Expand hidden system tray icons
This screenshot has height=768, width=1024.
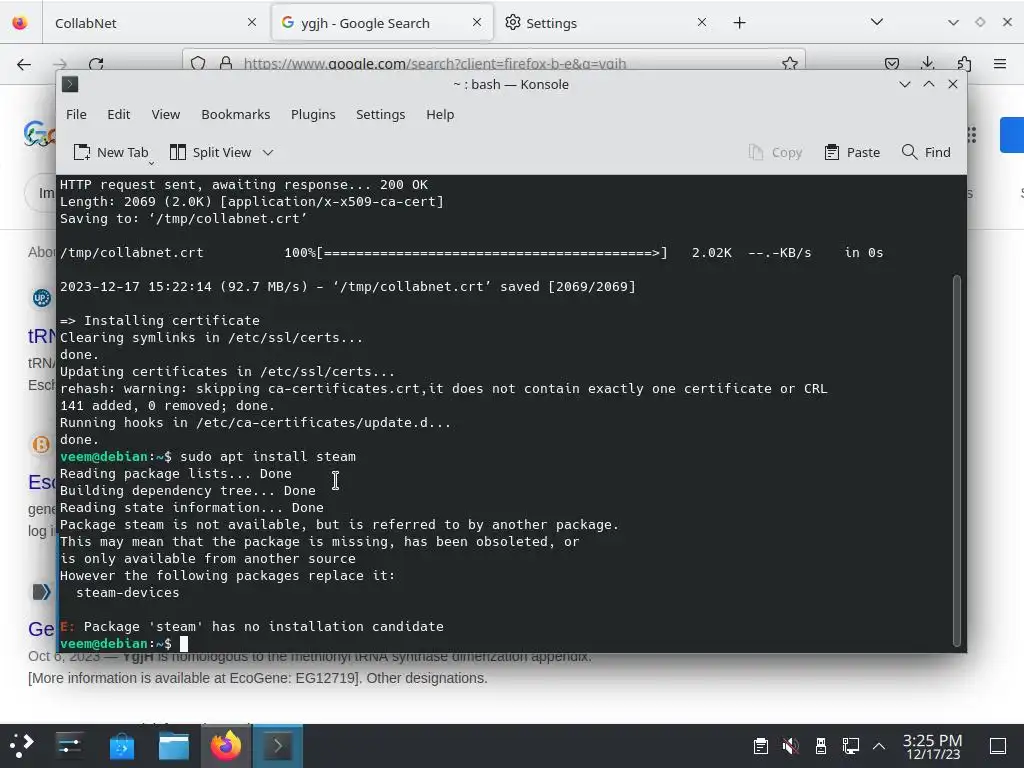pos(879,745)
